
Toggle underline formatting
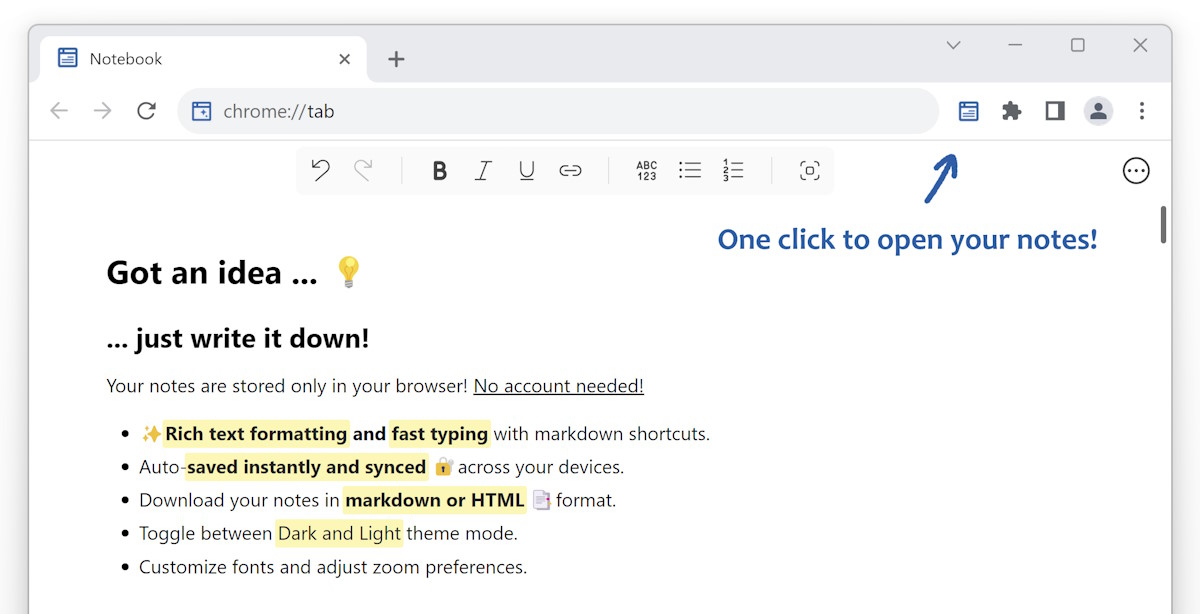coord(527,170)
